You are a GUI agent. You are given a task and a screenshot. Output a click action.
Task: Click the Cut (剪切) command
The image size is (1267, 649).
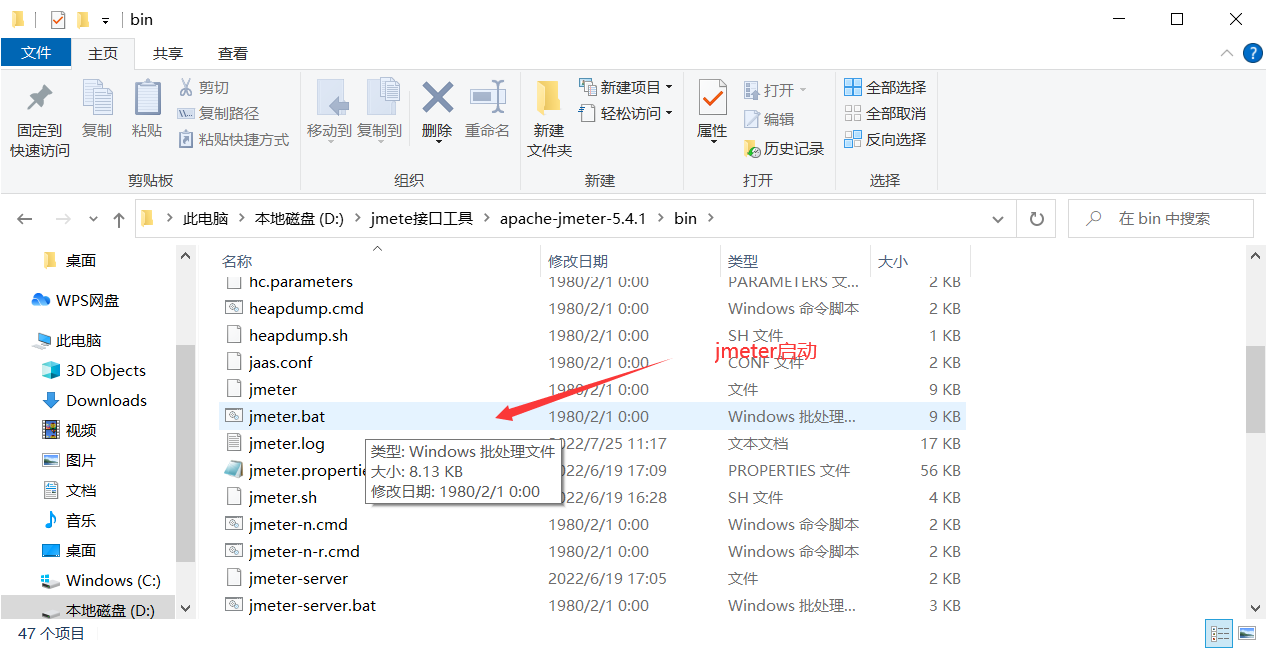[204, 88]
